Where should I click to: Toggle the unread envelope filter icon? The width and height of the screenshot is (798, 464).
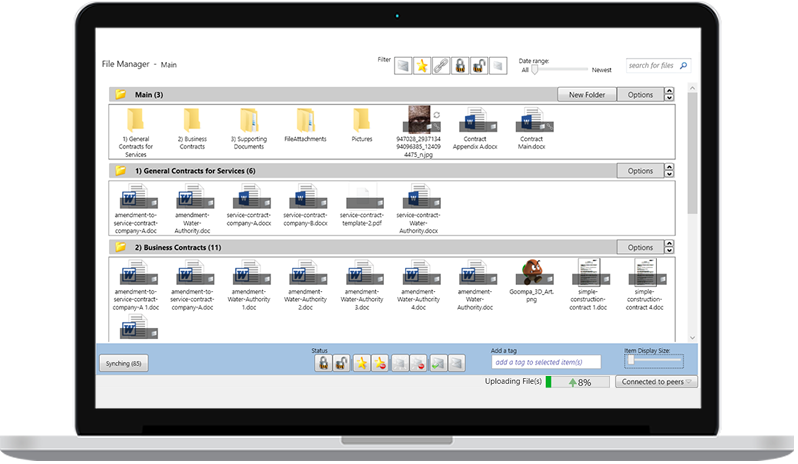[403, 66]
